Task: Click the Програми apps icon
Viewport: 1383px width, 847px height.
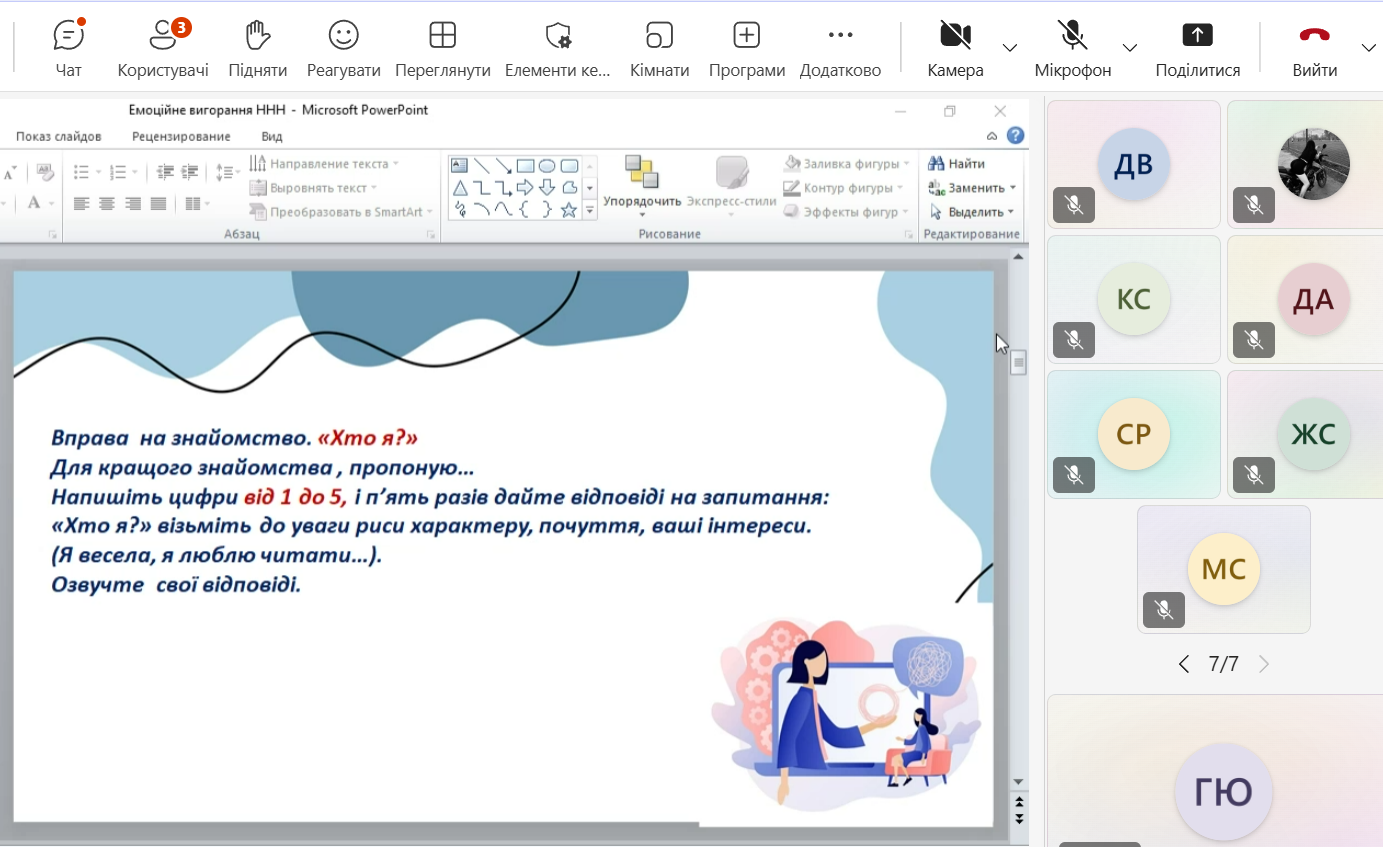Action: [x=746, y=49]
